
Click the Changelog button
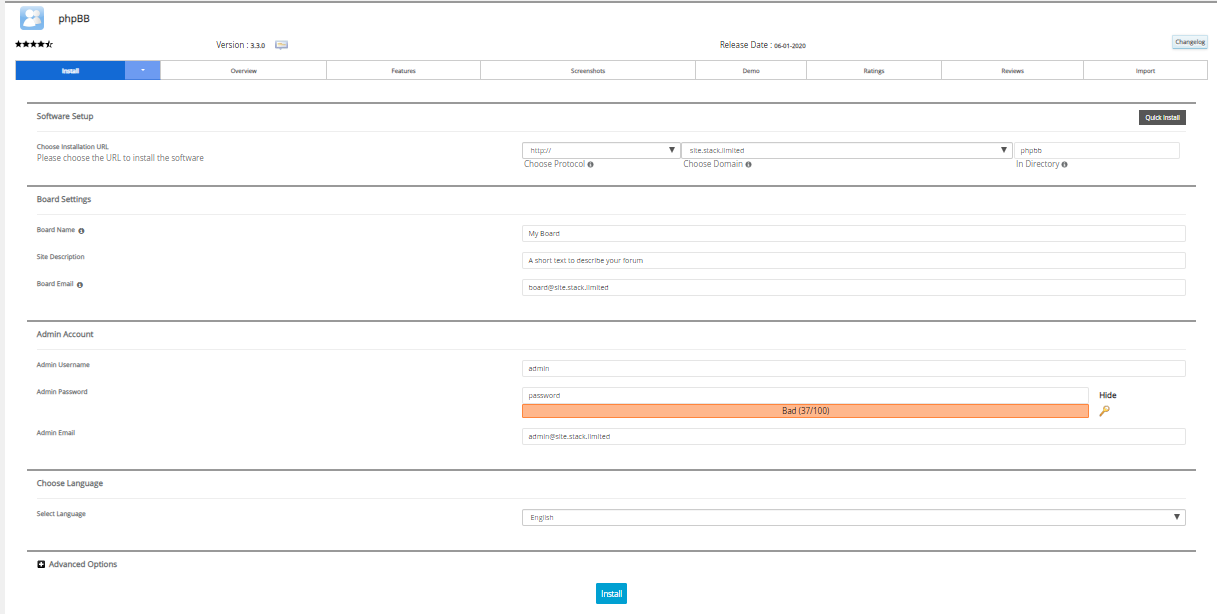(1190, 42)
